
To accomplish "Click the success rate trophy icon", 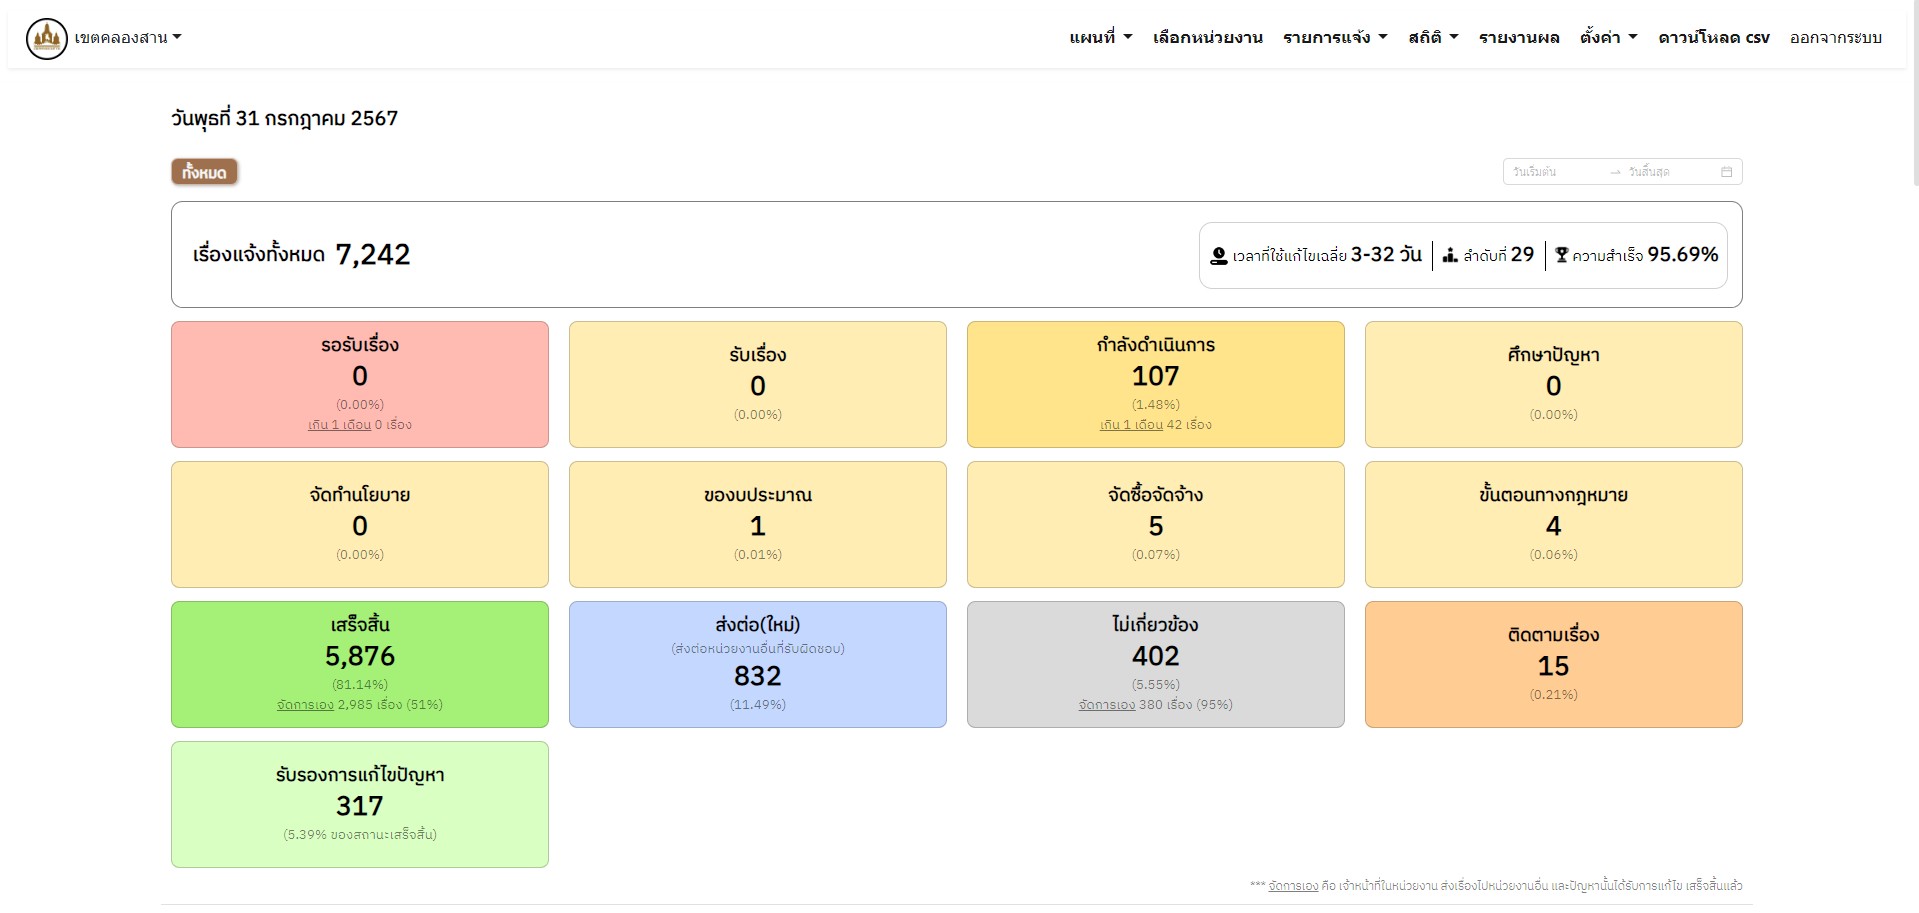I will (1561, 256).
